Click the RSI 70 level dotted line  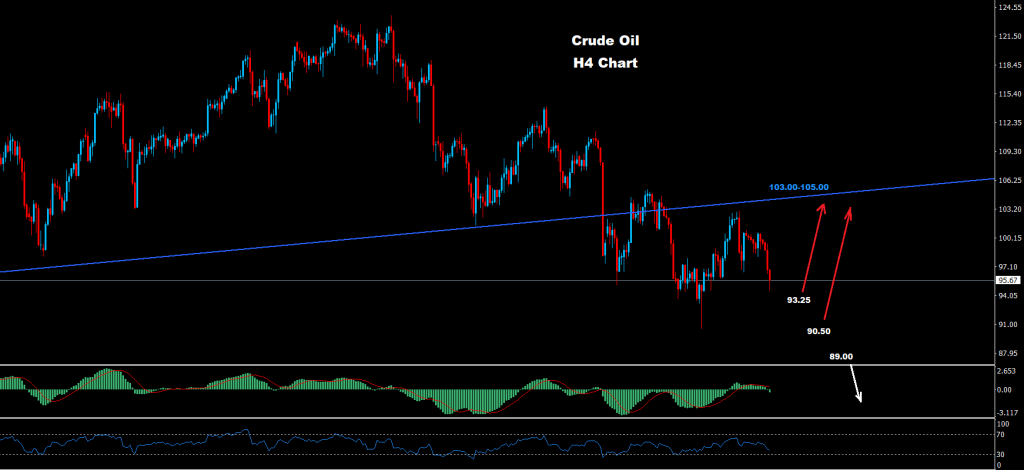tap(496, 435)
